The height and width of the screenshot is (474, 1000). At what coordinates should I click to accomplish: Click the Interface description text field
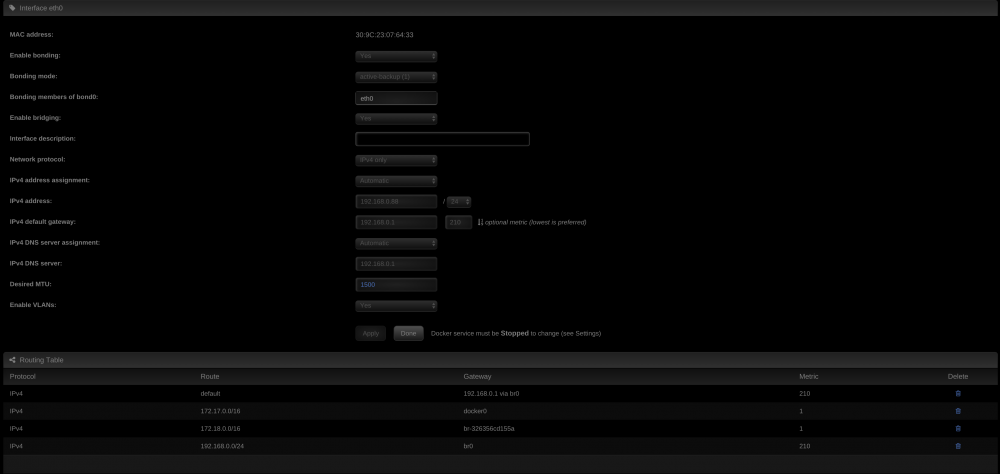pos(443,139)
